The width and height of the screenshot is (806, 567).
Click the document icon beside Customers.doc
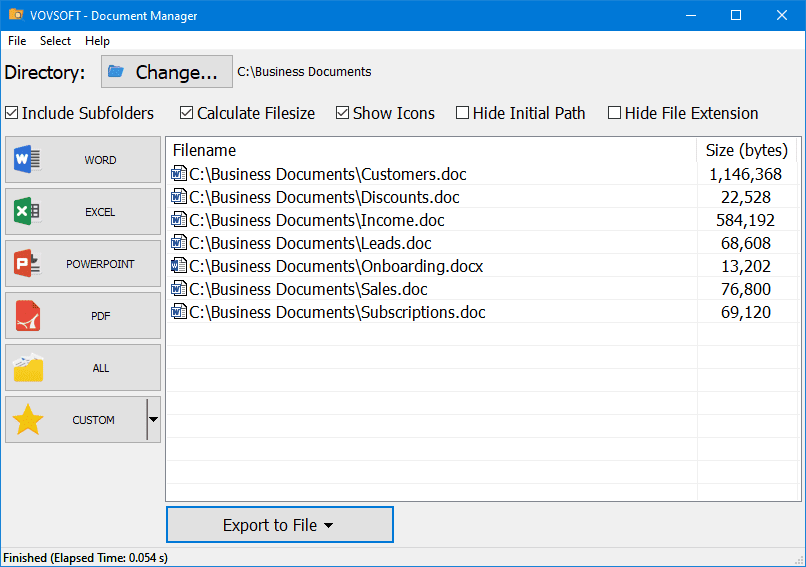coord(179,175)
